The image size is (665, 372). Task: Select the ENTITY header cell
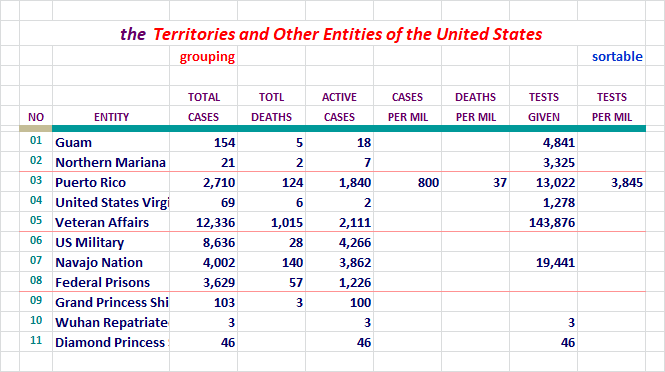pos(111,117)
